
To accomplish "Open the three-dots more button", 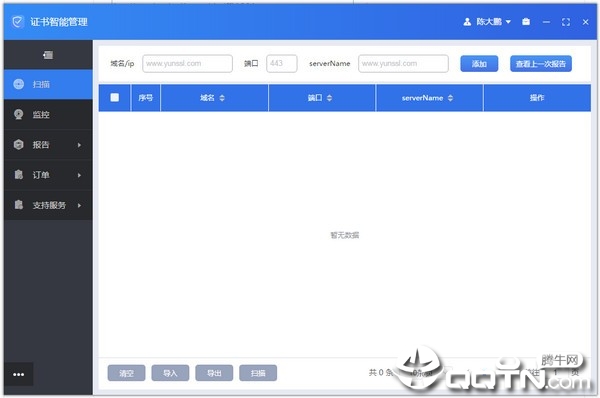I will 18,374.
